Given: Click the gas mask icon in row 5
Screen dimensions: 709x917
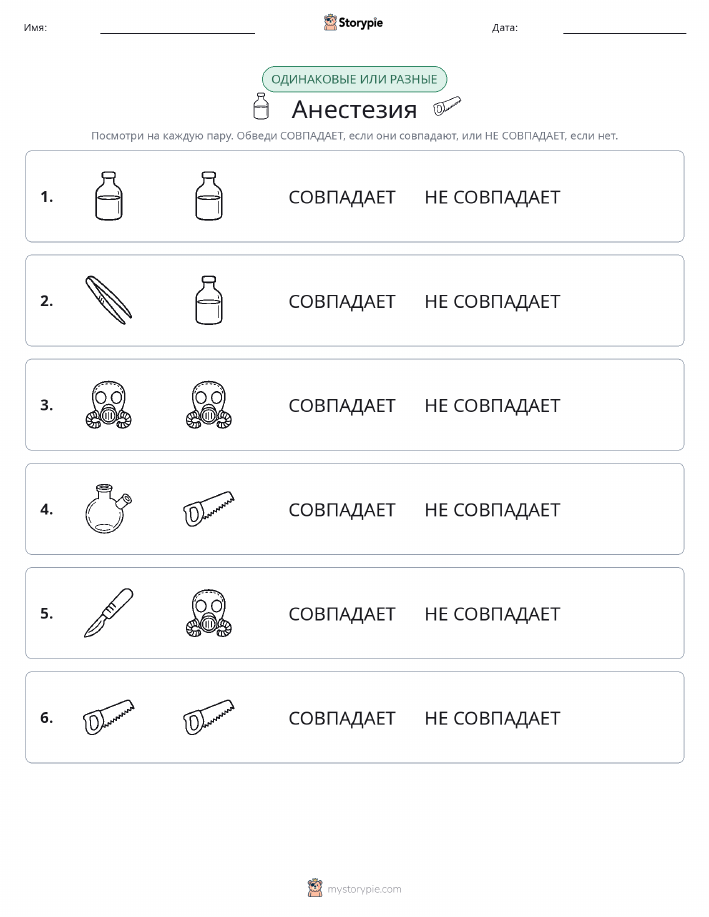Looking at the screenshot, I should (209, 613).
